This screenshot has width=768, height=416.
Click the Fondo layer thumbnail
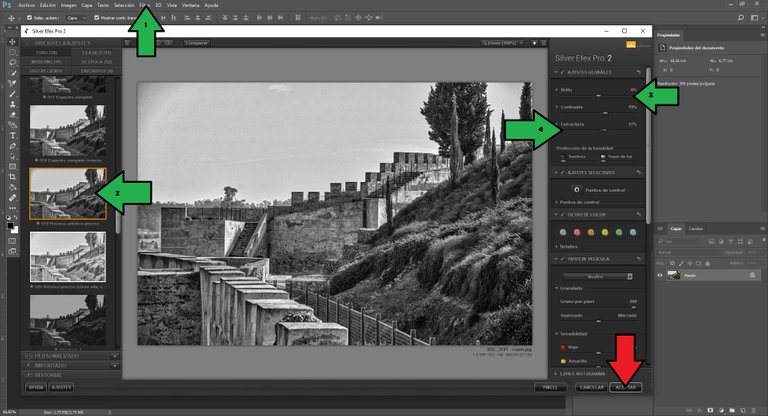pyautogui.click(x=673, y=275)
